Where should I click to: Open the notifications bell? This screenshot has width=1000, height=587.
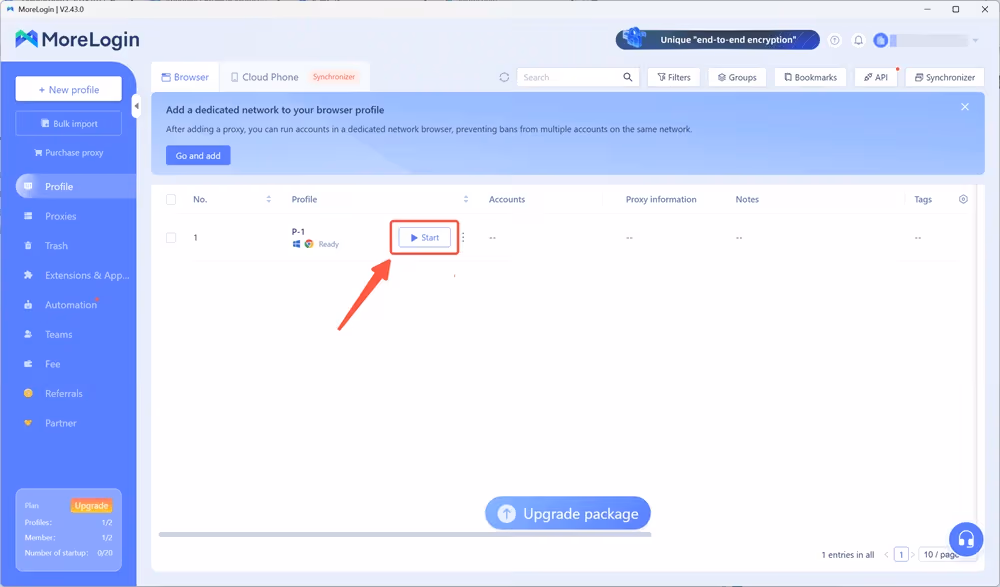[858, 40]
